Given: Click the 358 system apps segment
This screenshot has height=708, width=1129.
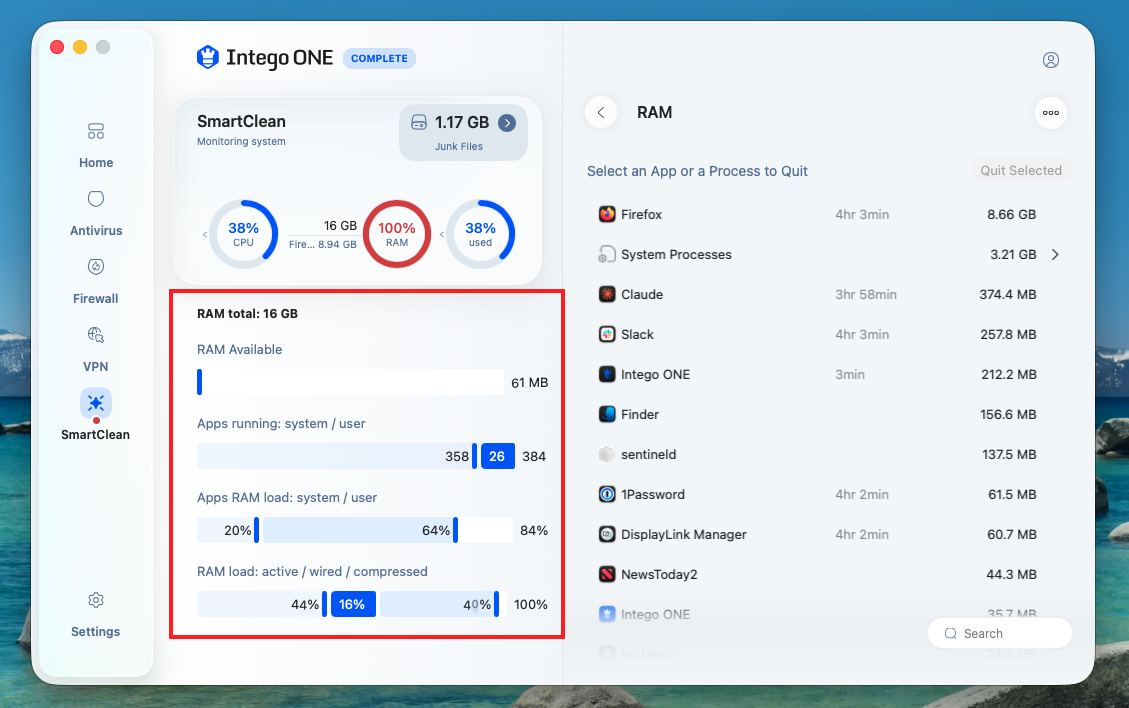Looking at the screenshot, I should (336, 456).
